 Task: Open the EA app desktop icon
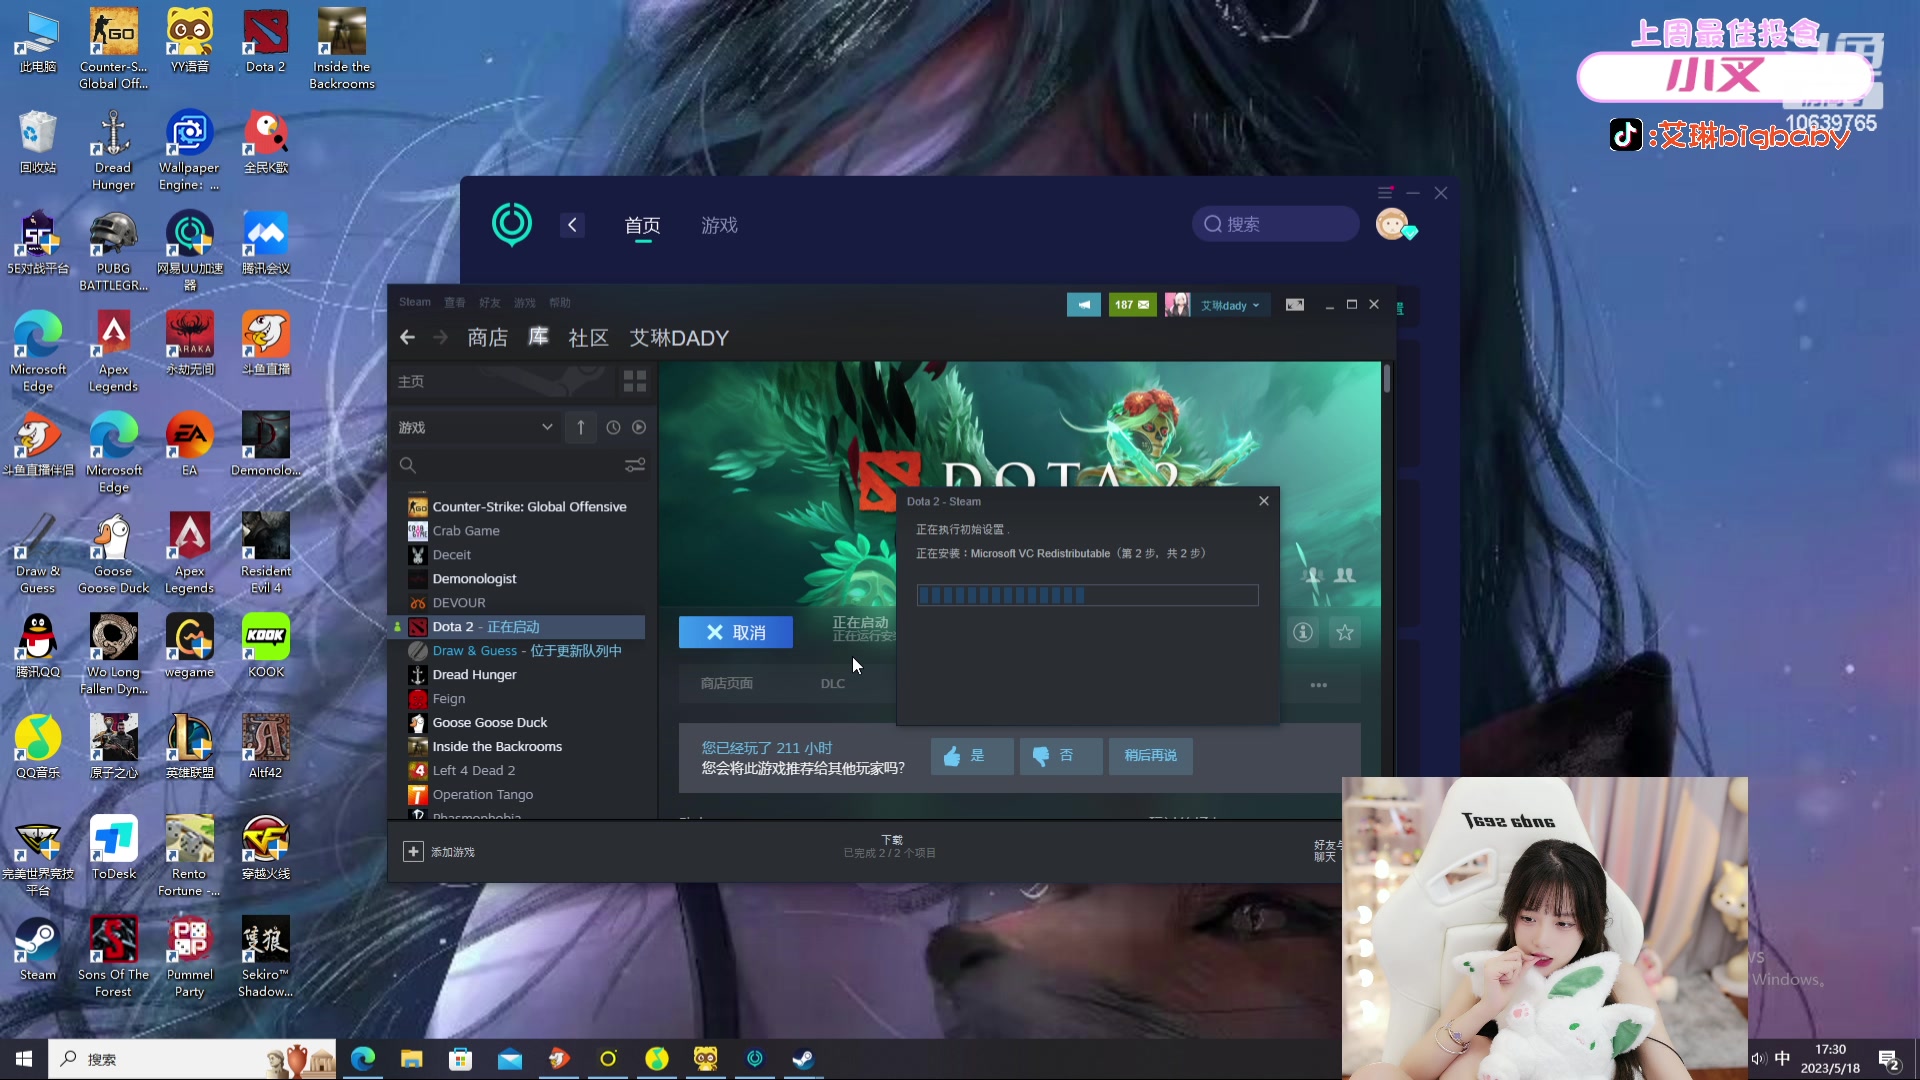[189, 445]
